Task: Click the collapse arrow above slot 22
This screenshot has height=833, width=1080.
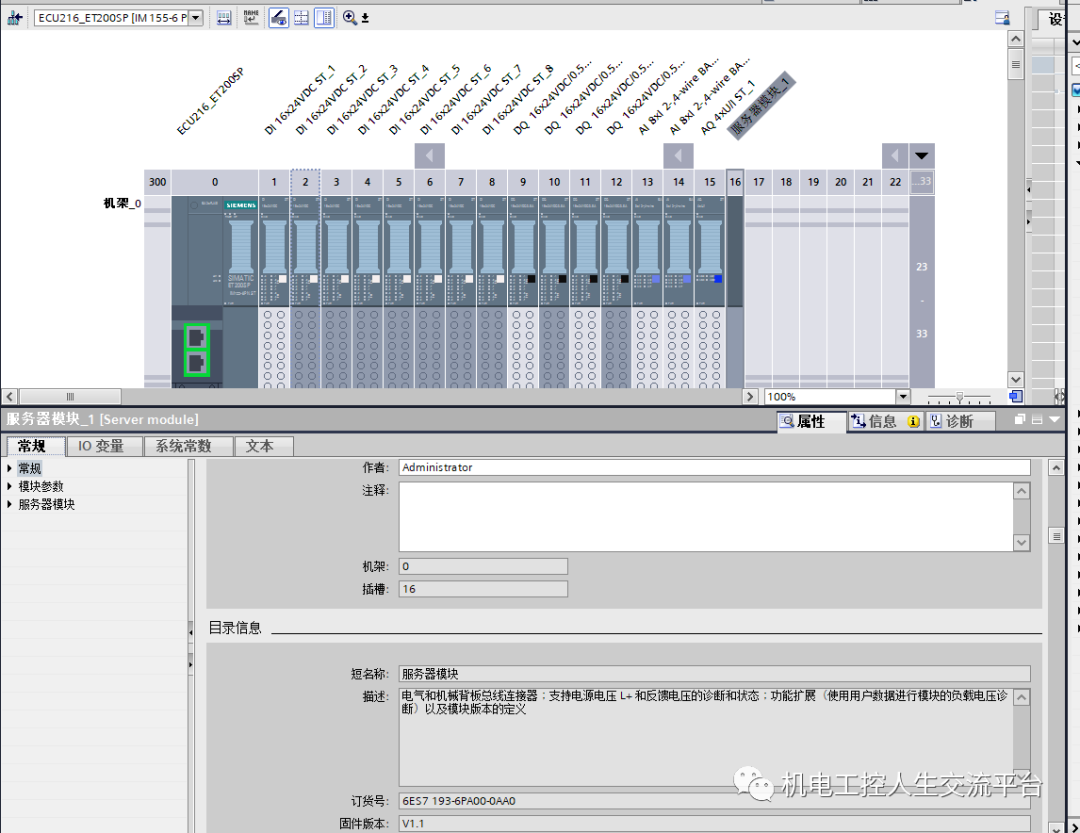Action: (895, 156)
